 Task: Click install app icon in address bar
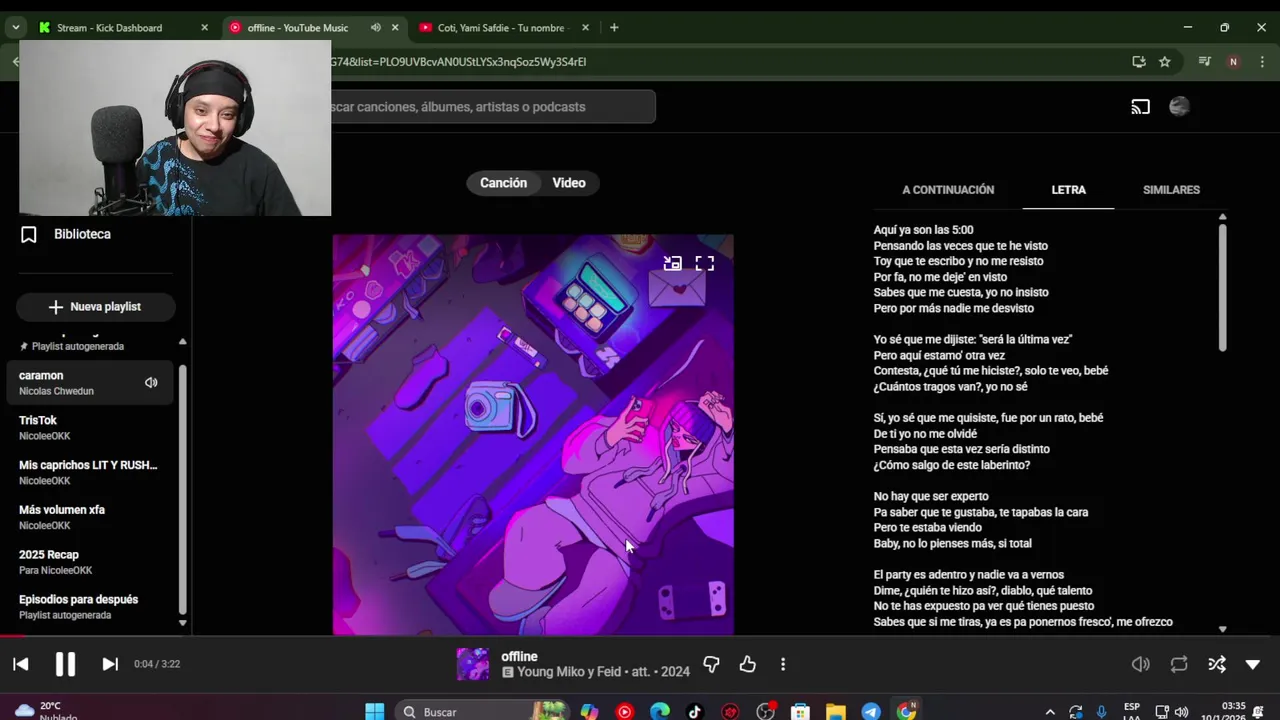coord(1139,62)
